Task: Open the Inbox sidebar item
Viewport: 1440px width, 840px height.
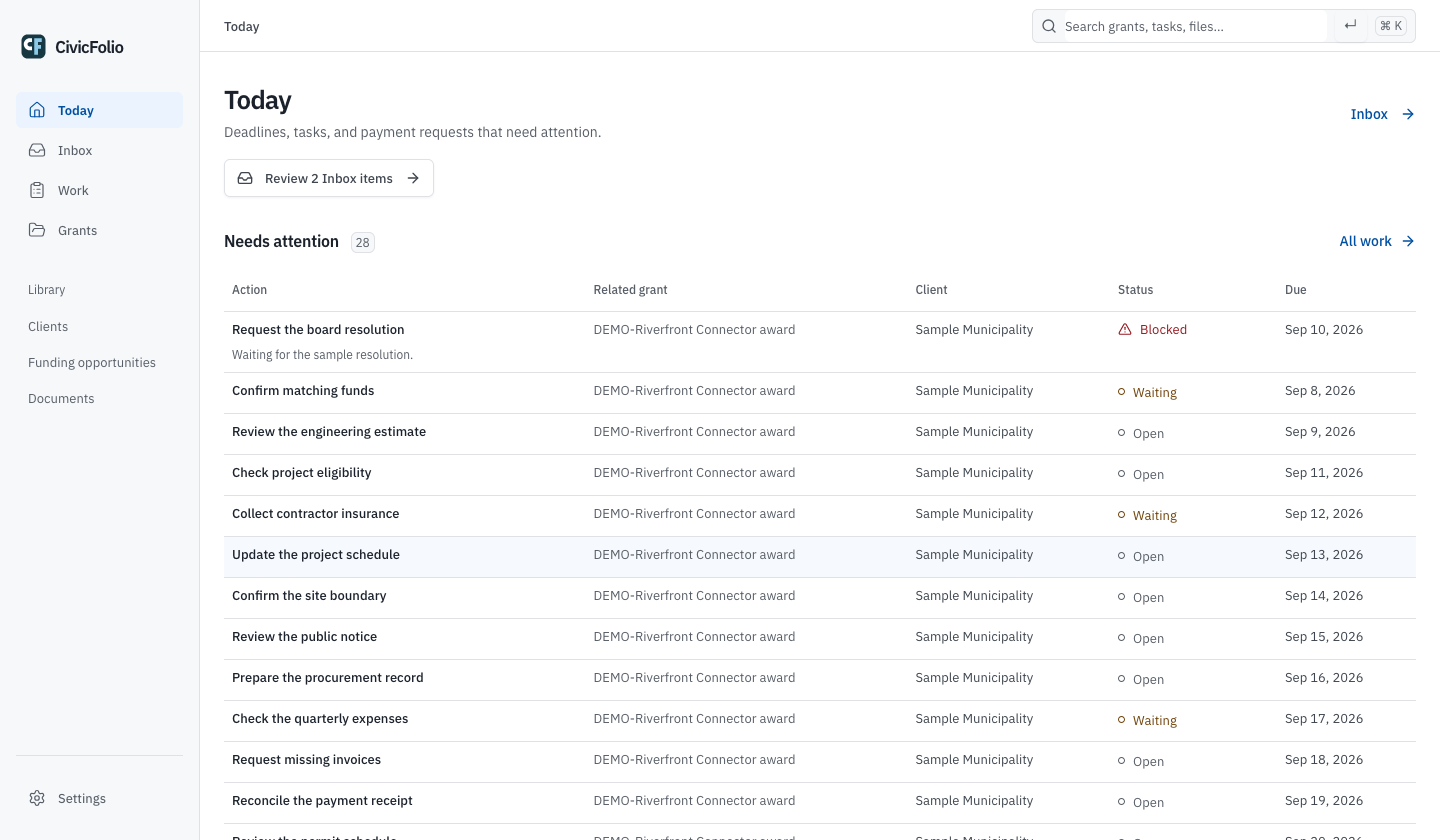Action: 99,150
